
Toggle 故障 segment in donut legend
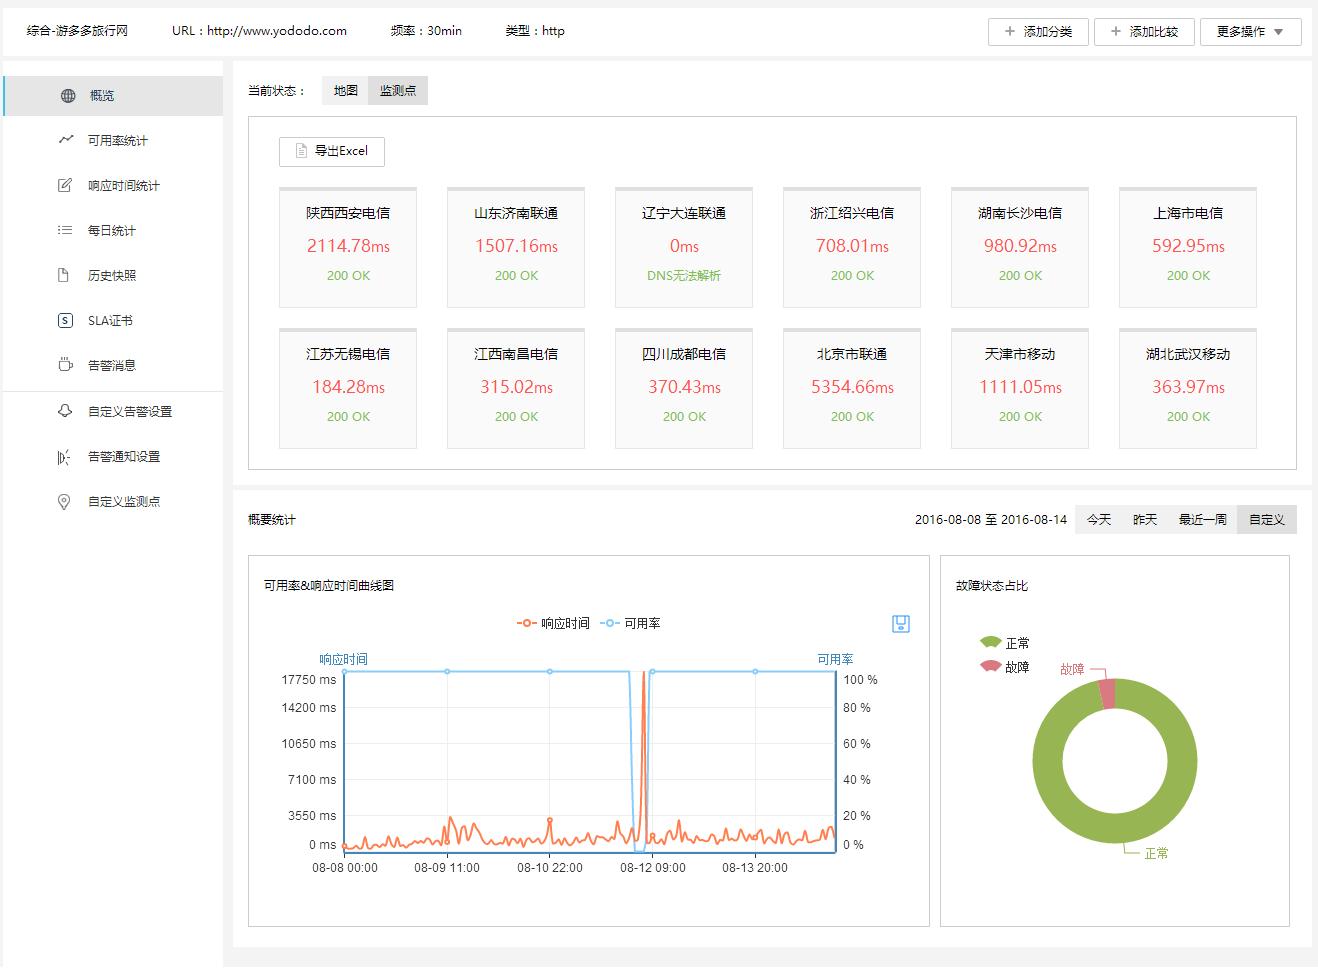pyautogui.click(x=1005, y=667)
